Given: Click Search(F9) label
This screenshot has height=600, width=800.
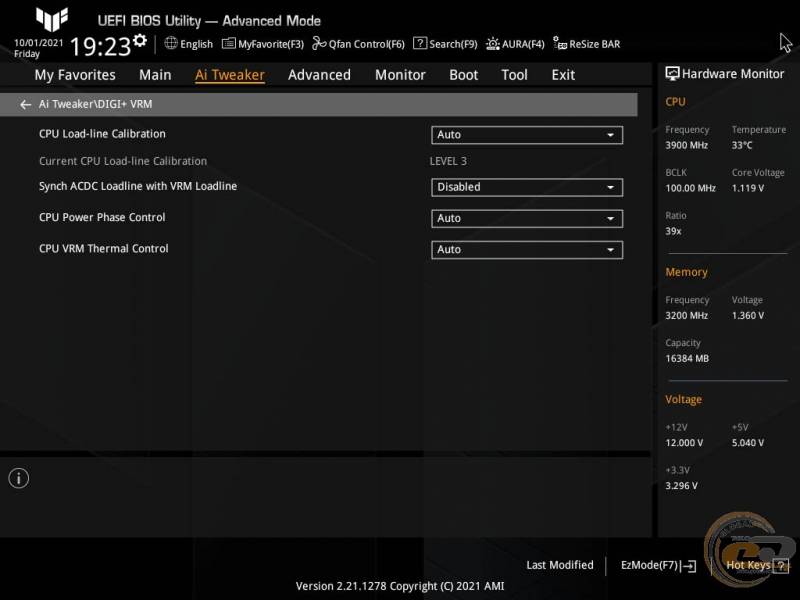Looking at the screenshot, I should pos(453,44).
